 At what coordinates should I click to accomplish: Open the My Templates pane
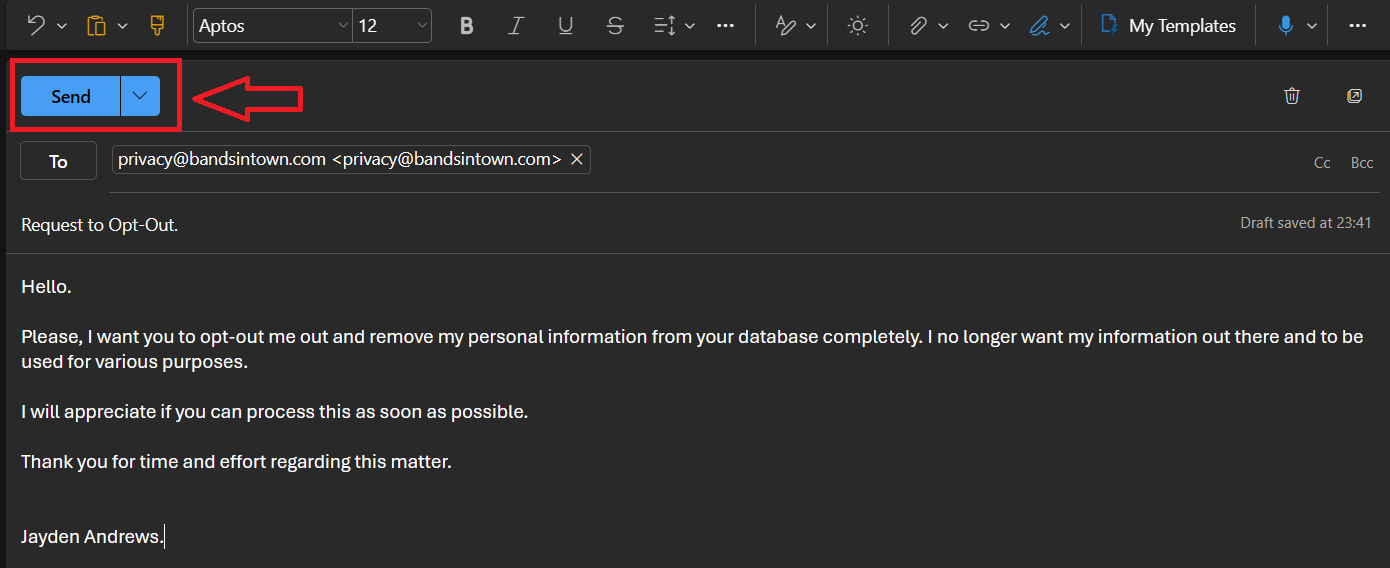[x=1167, y=26]
